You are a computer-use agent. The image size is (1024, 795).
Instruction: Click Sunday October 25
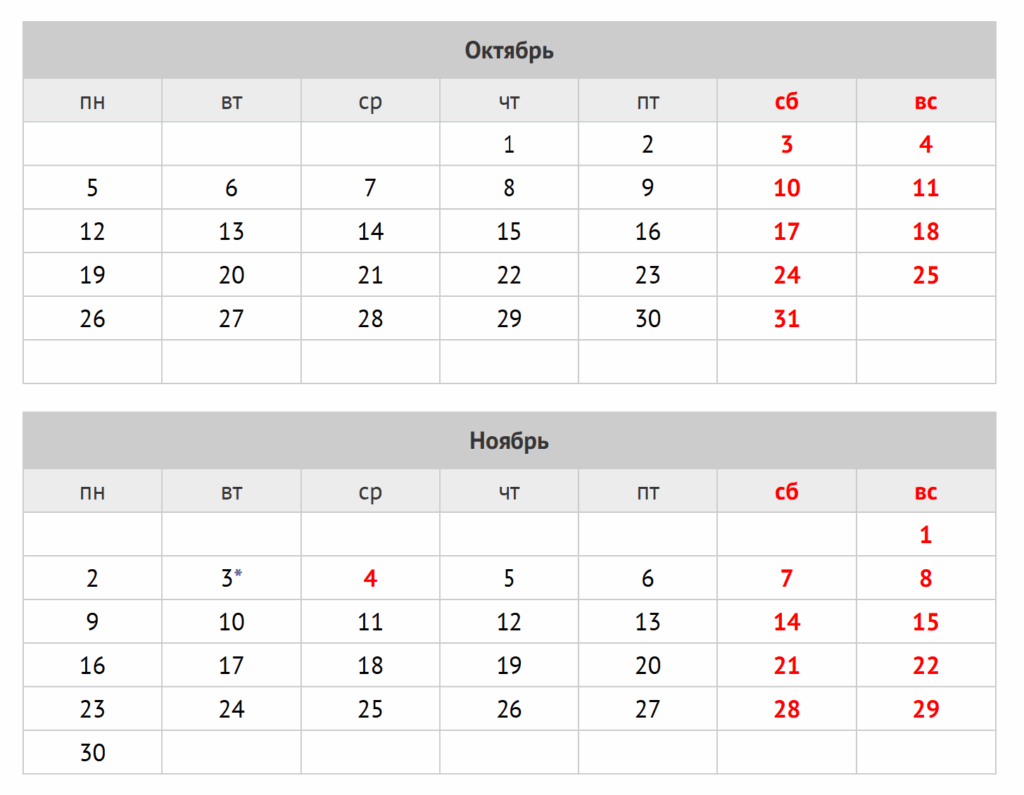coord(926,275)
